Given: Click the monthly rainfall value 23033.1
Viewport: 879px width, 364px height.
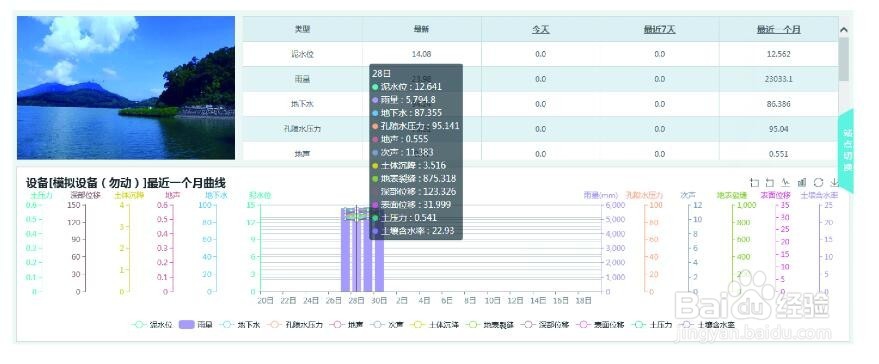Looking at the screenshot, I should click(x=779, y=79).
